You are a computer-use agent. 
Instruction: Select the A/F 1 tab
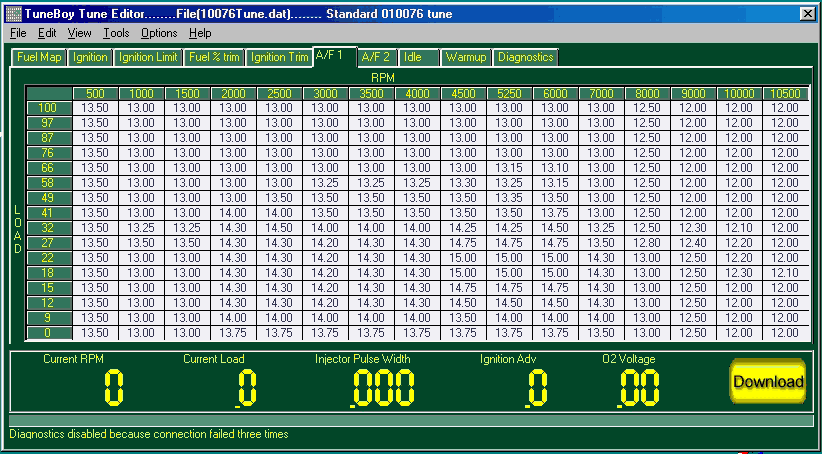pyautogui.click(x=335, y=56)
